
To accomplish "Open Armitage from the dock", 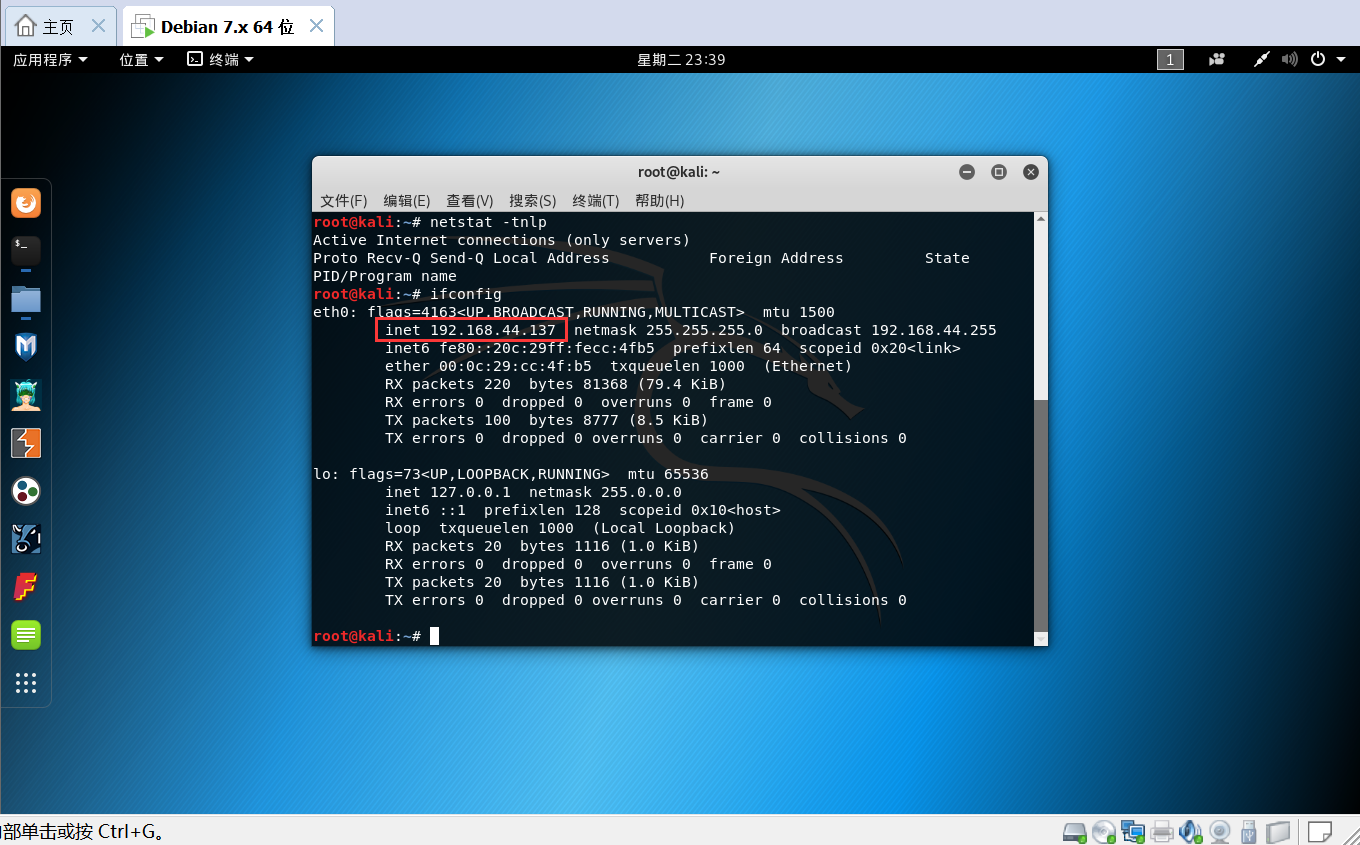I will [25, 394].
